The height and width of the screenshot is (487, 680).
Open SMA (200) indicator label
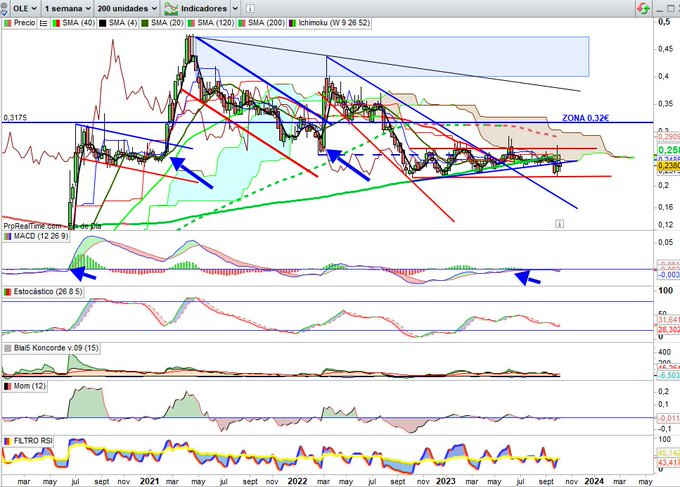pos(266,23)
